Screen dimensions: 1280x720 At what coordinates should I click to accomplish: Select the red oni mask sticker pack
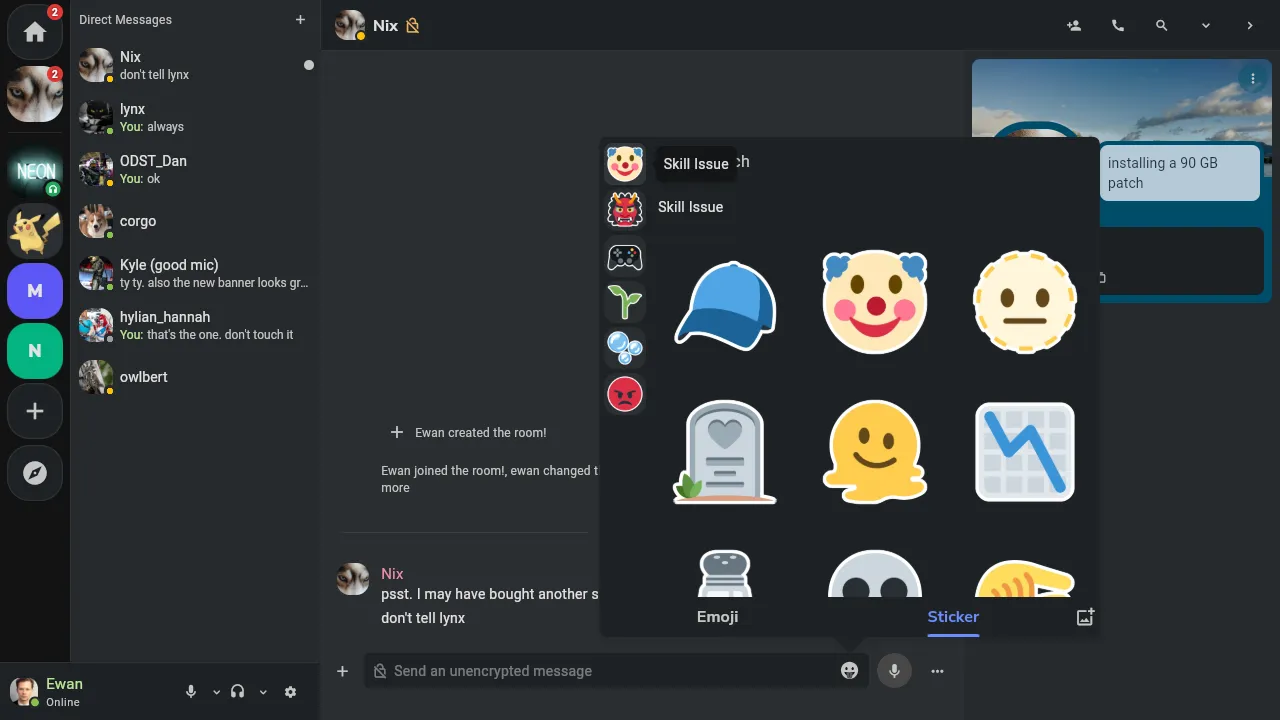tap(625, 210)
